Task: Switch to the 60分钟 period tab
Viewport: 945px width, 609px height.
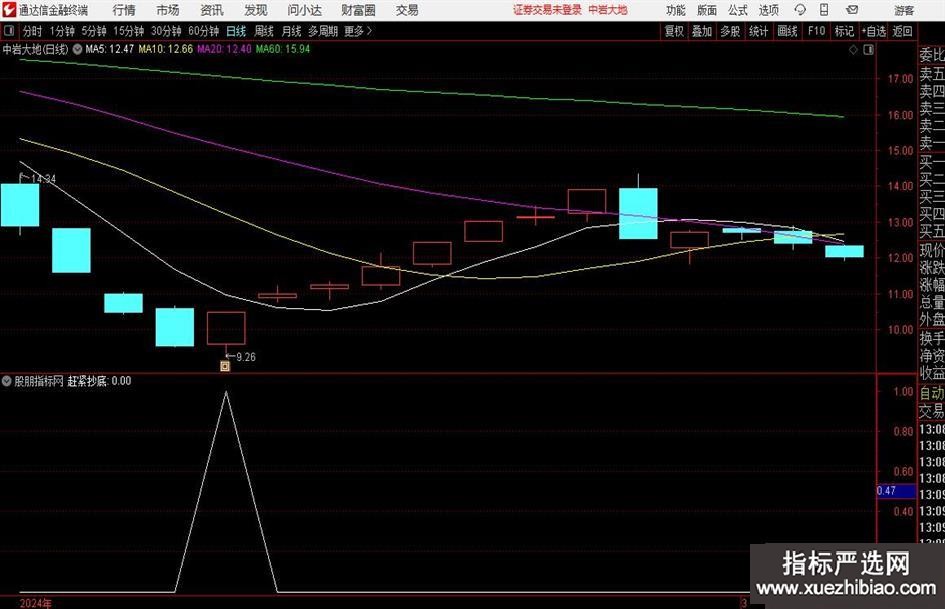Action: click(204, 31)
